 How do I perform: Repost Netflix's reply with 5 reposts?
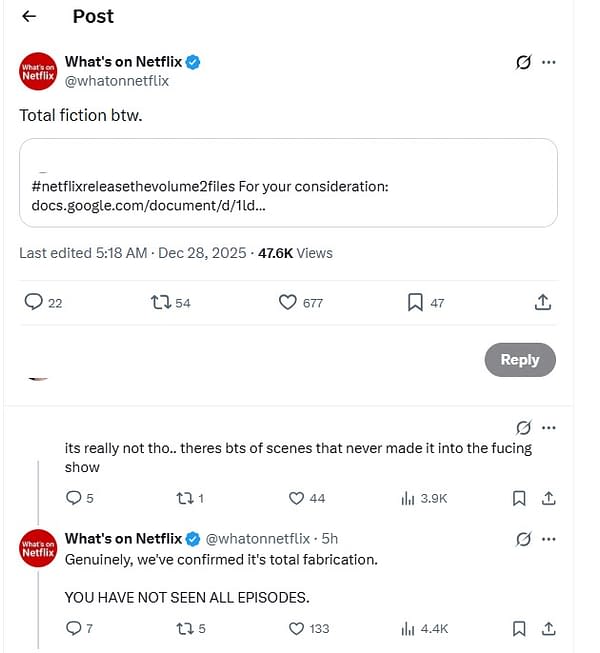pyautogui.click(x=186, y=629)
